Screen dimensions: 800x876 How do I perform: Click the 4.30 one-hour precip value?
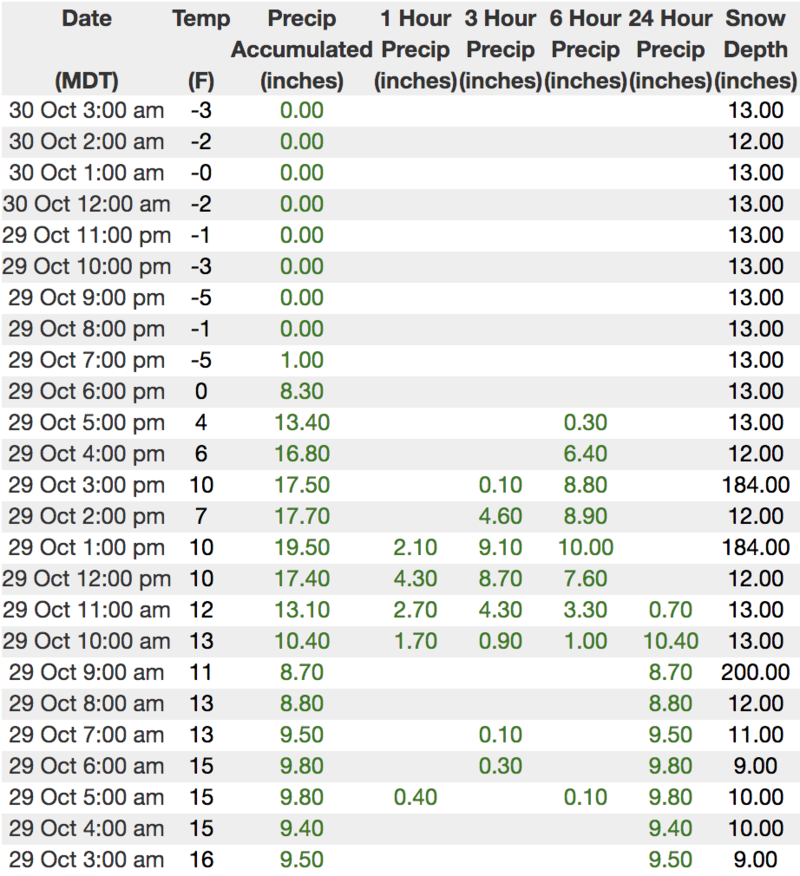[x=415, y=578]
